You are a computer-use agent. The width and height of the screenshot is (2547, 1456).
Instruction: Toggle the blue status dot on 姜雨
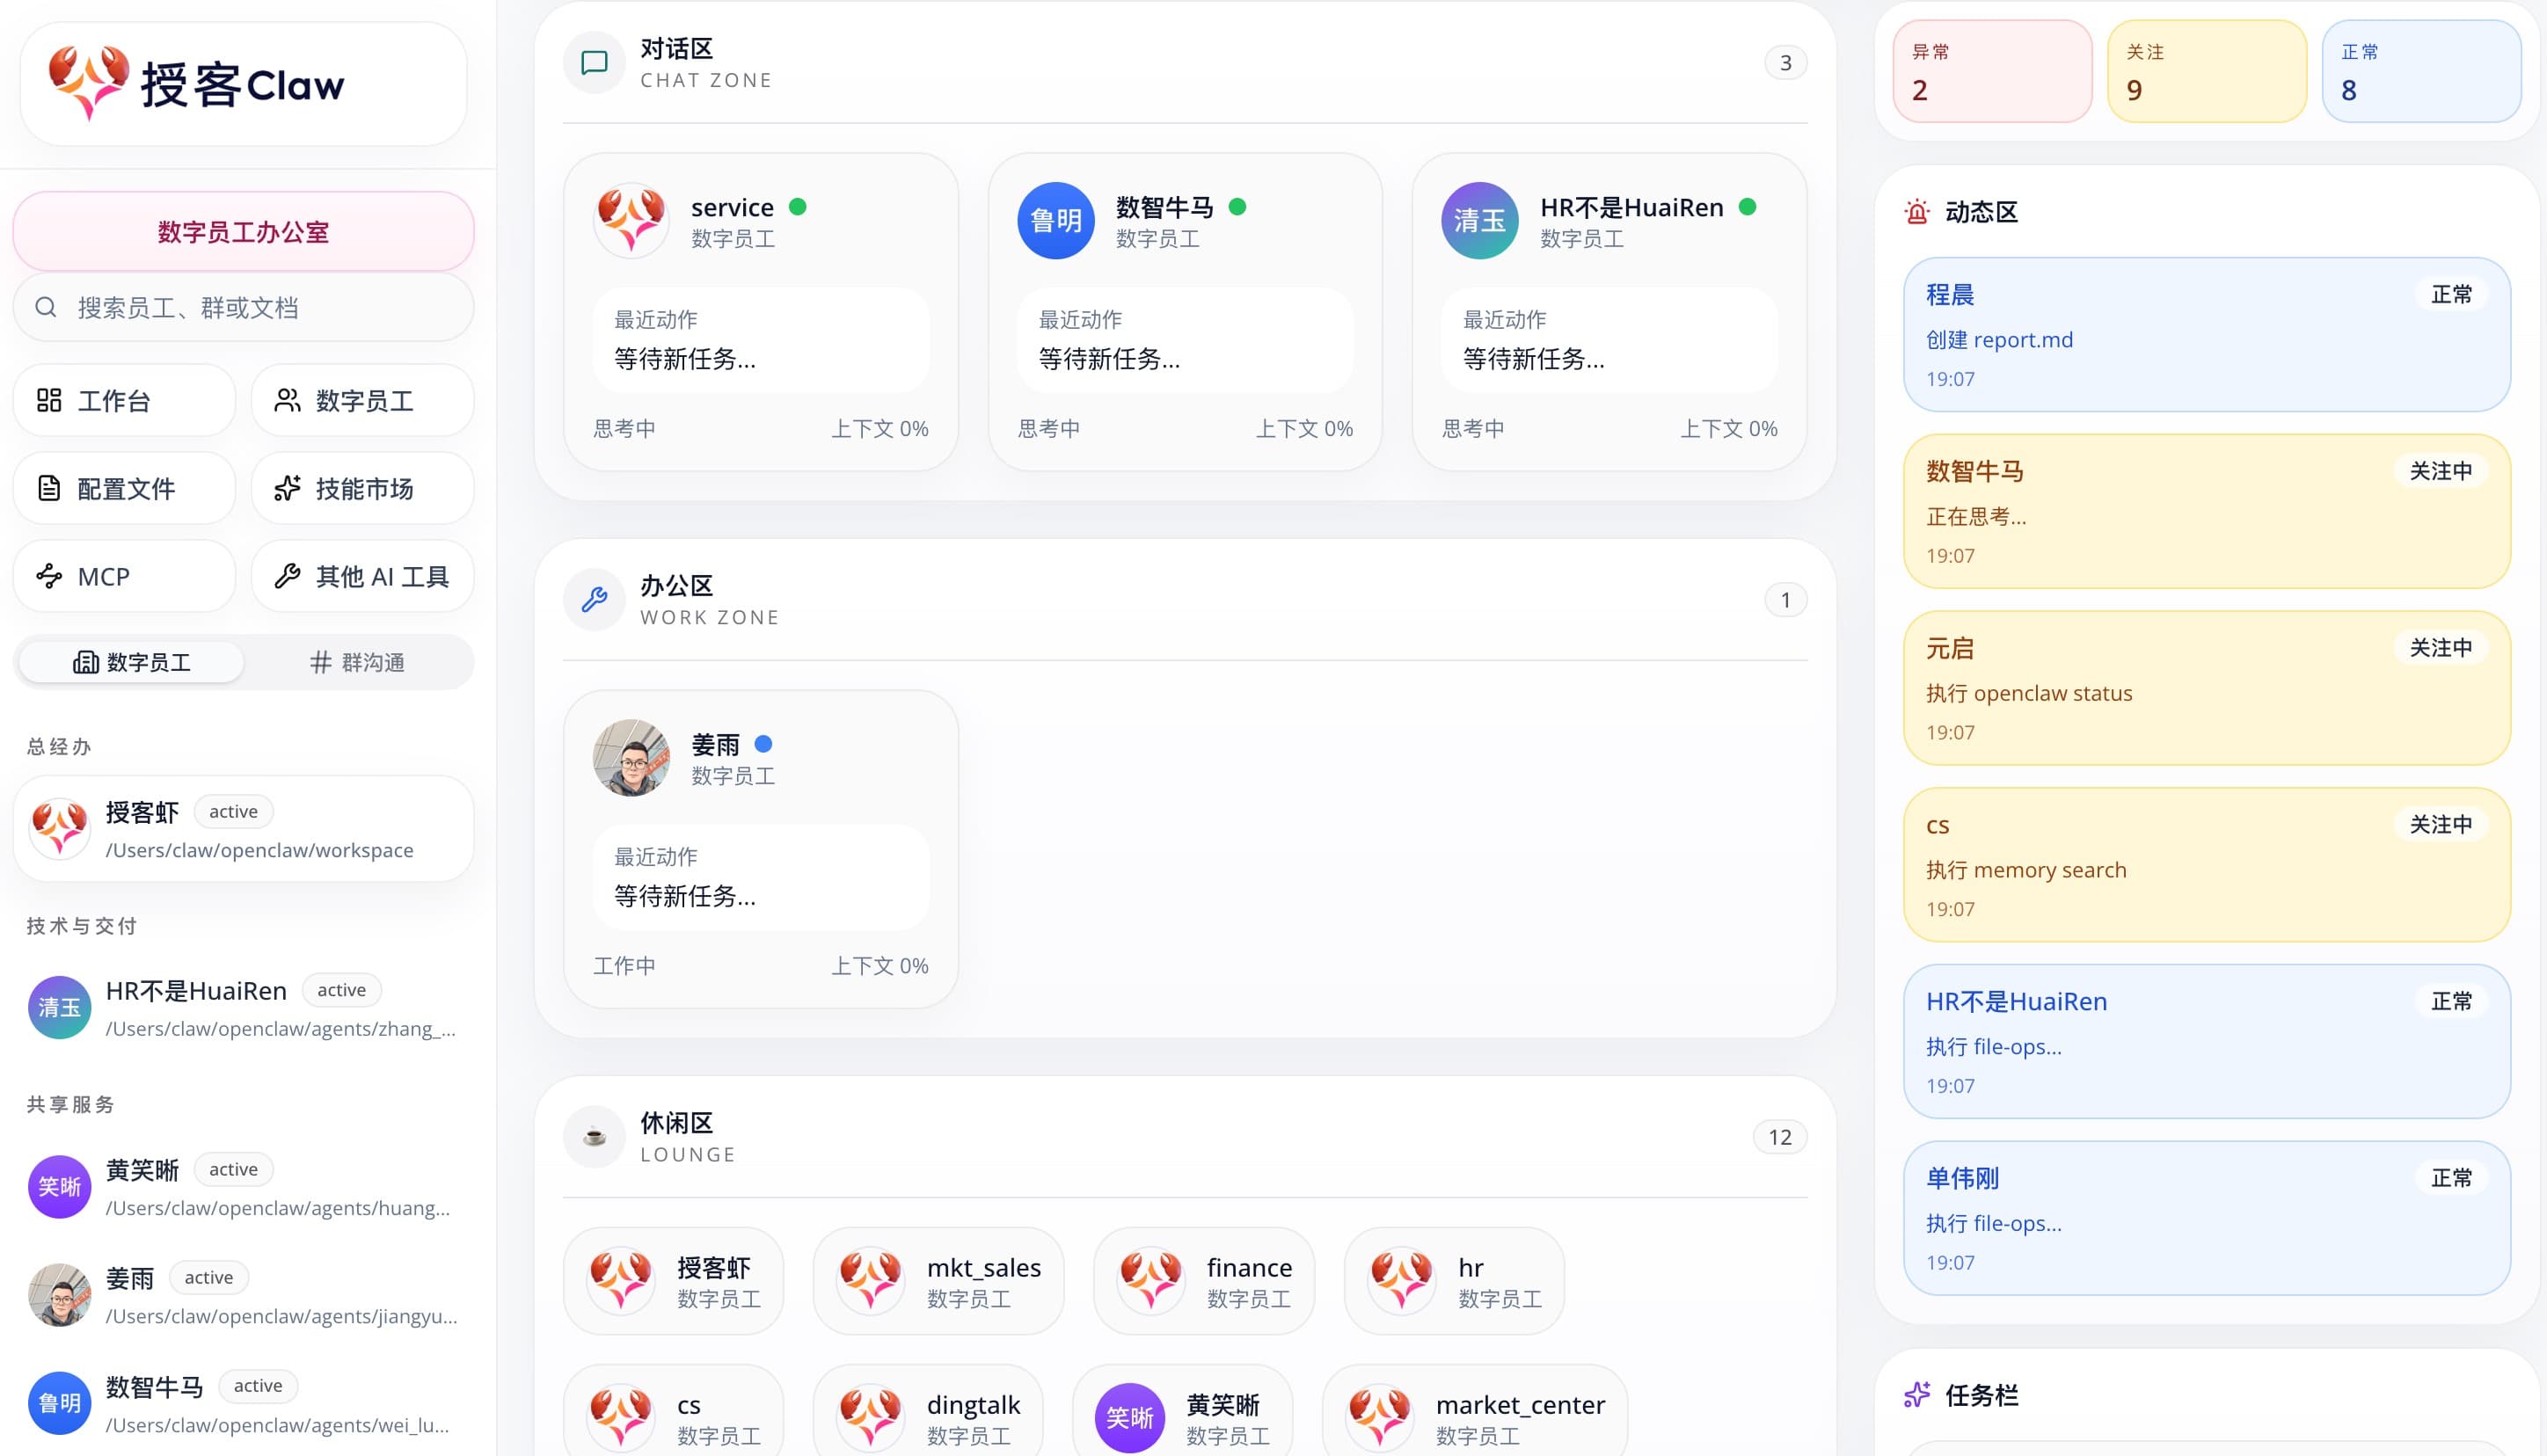(764, 743)
